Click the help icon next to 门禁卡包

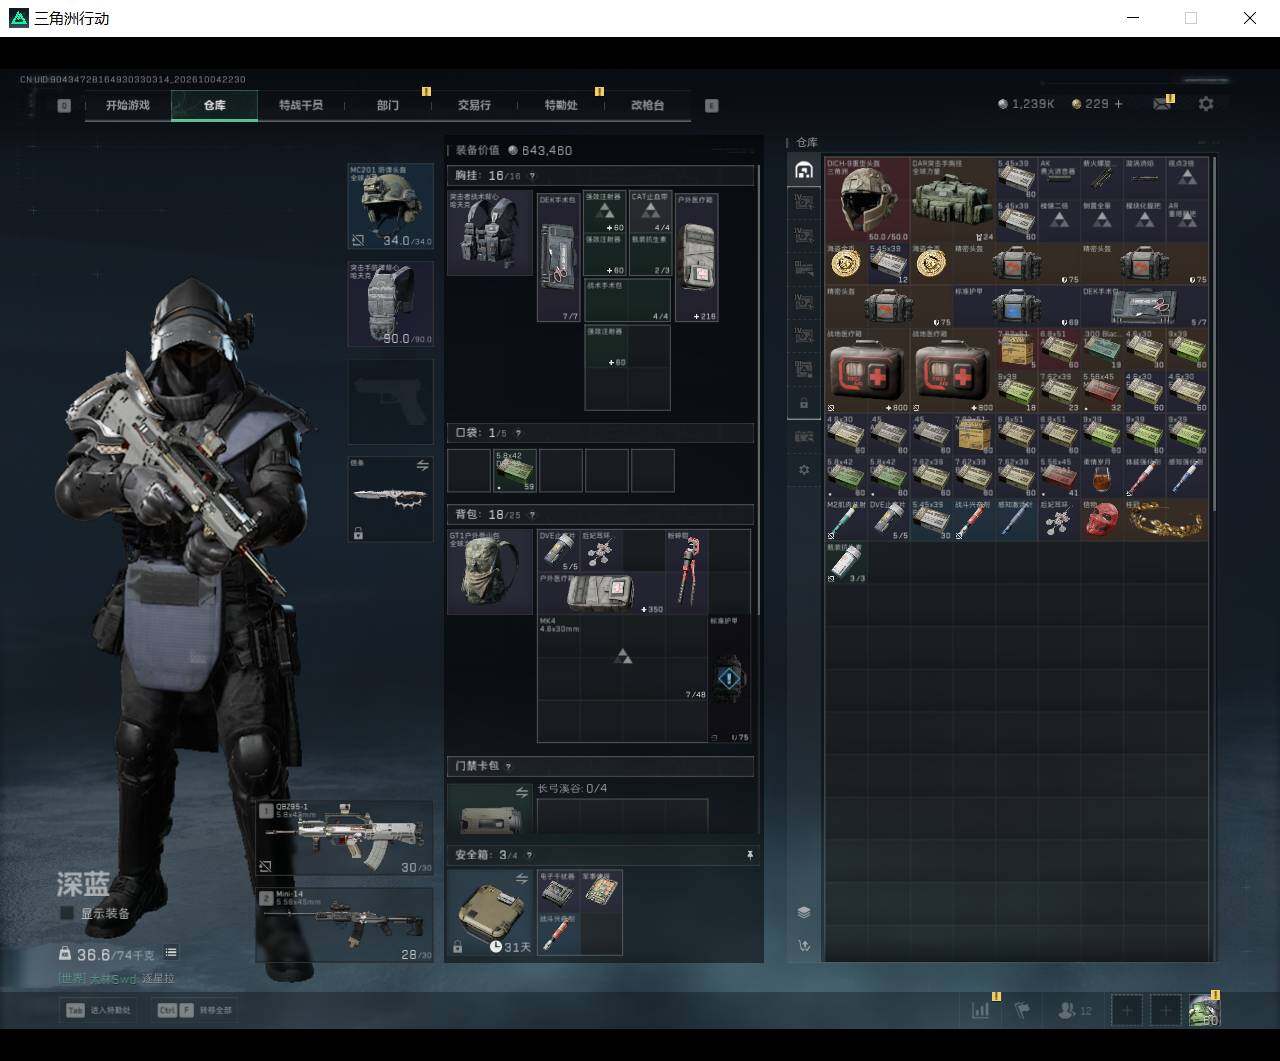point(508,766)
